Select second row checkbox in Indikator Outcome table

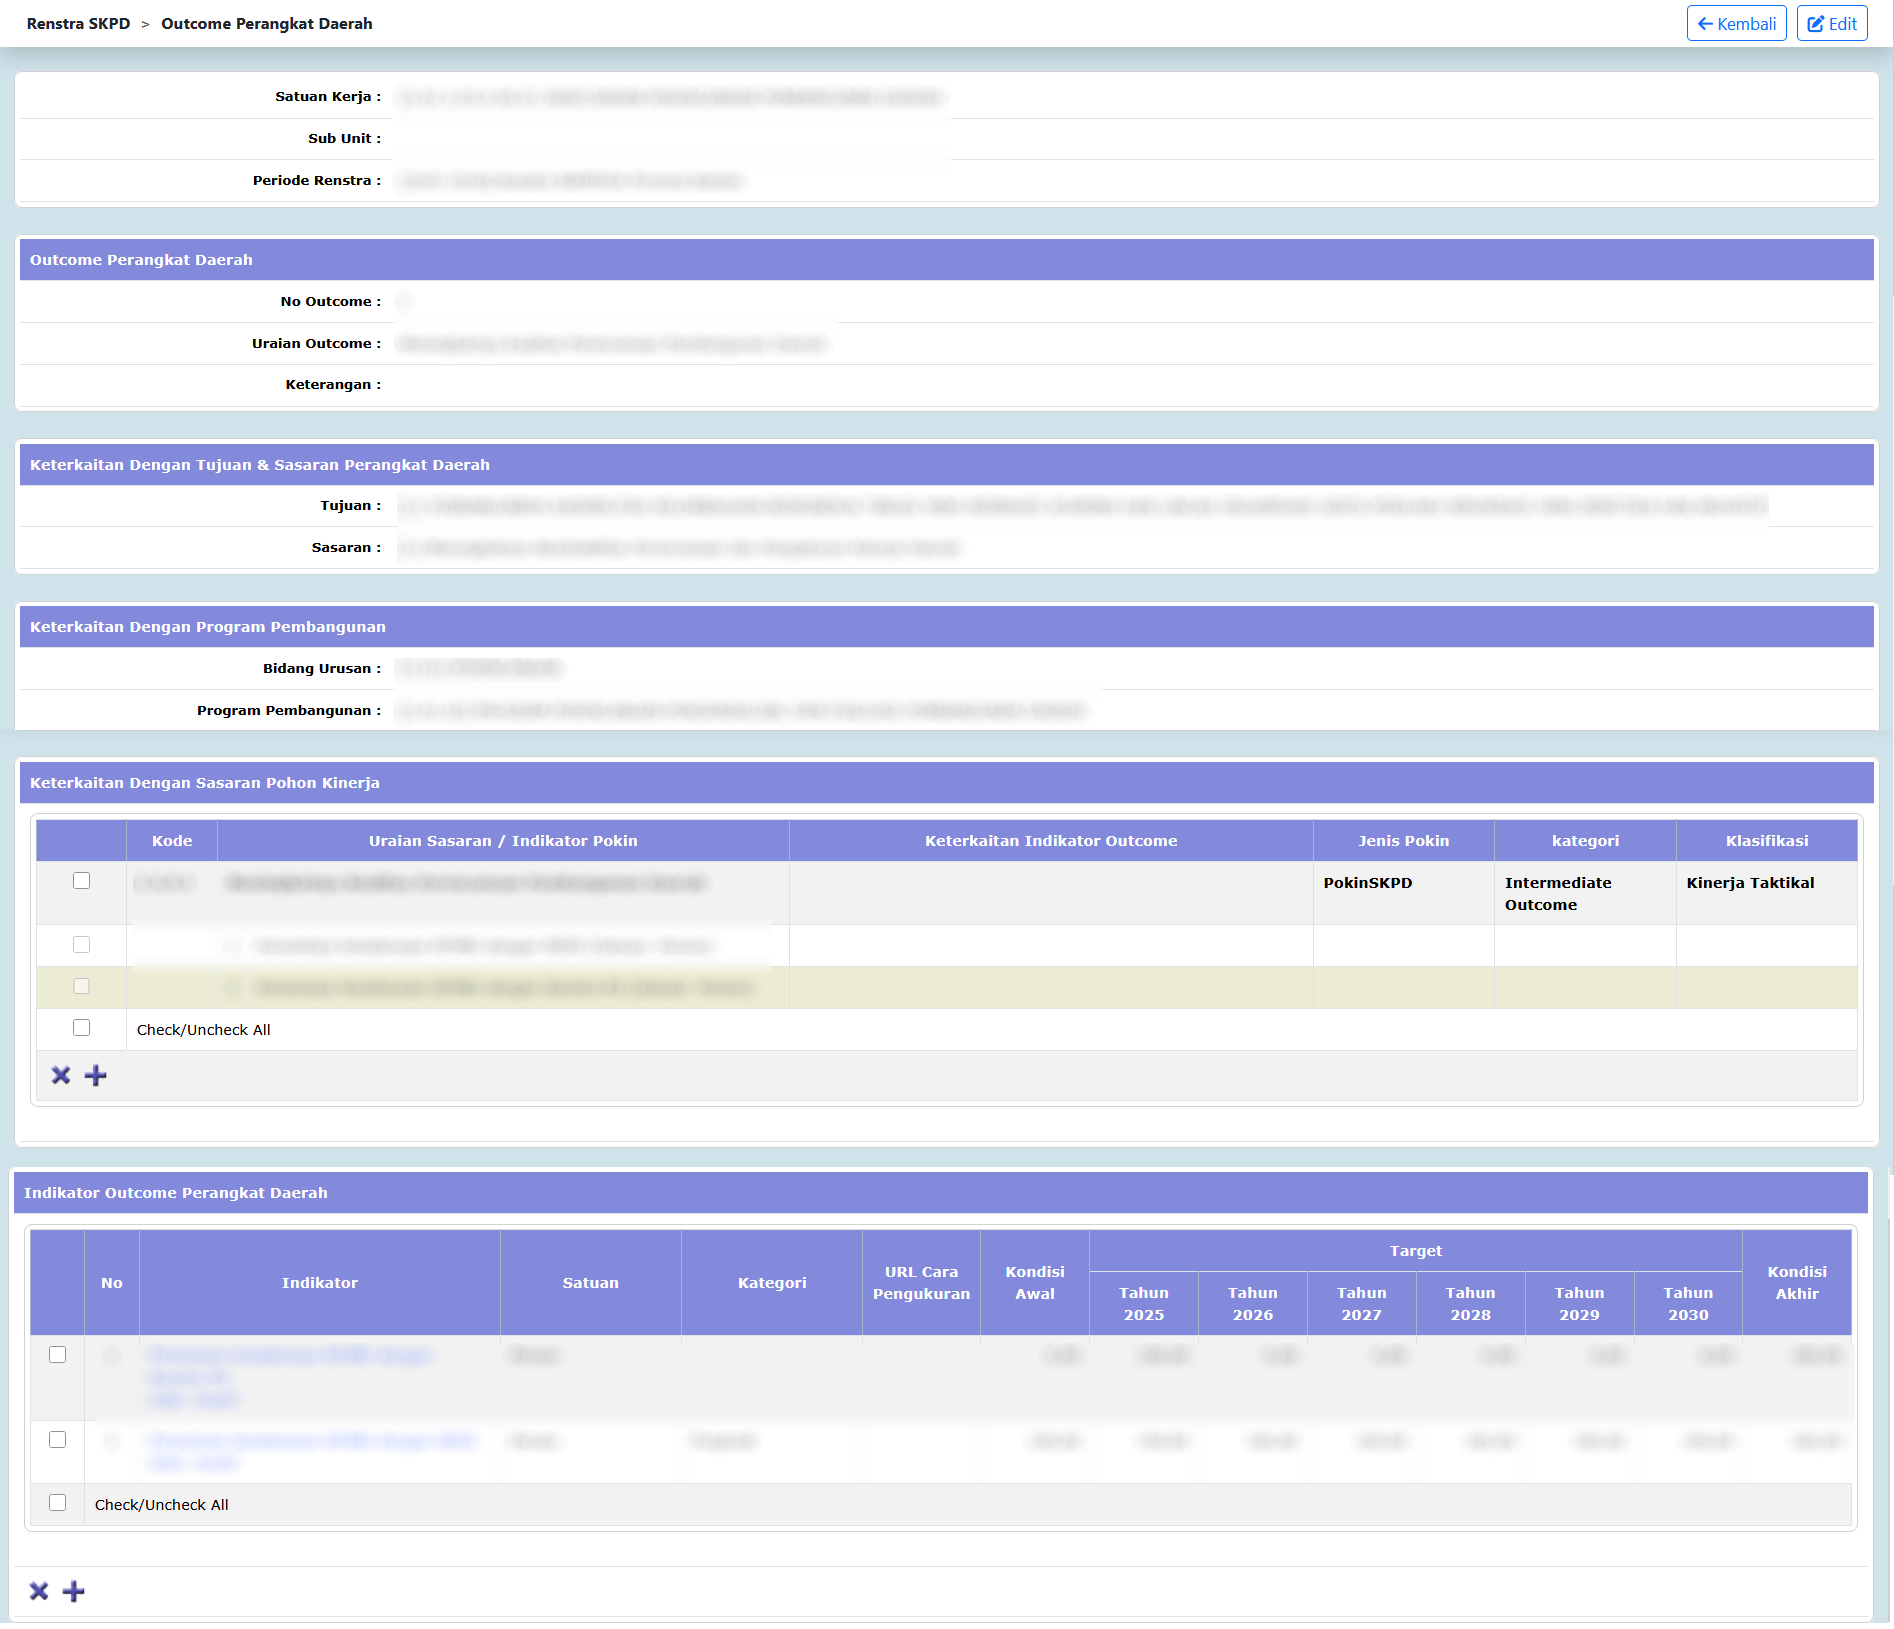[58, 1440]
